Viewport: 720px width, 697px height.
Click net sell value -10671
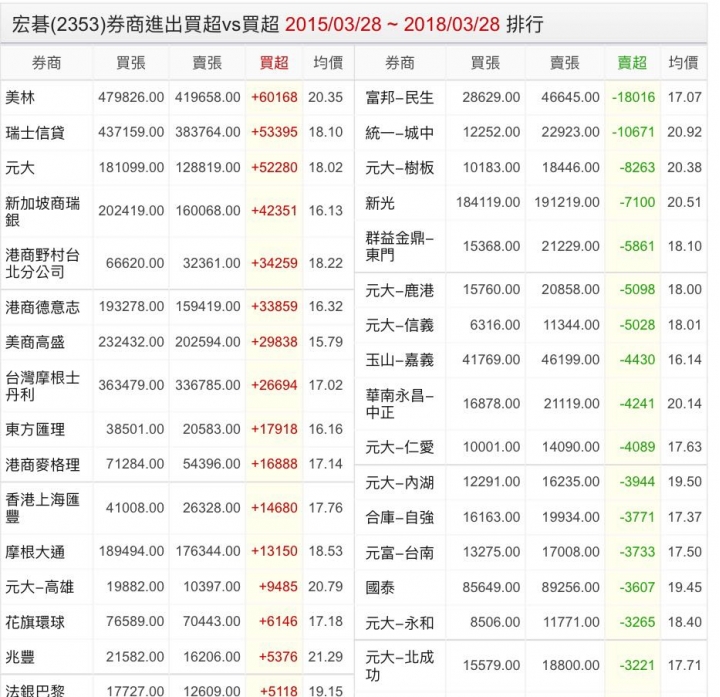(x=634, y=132)
